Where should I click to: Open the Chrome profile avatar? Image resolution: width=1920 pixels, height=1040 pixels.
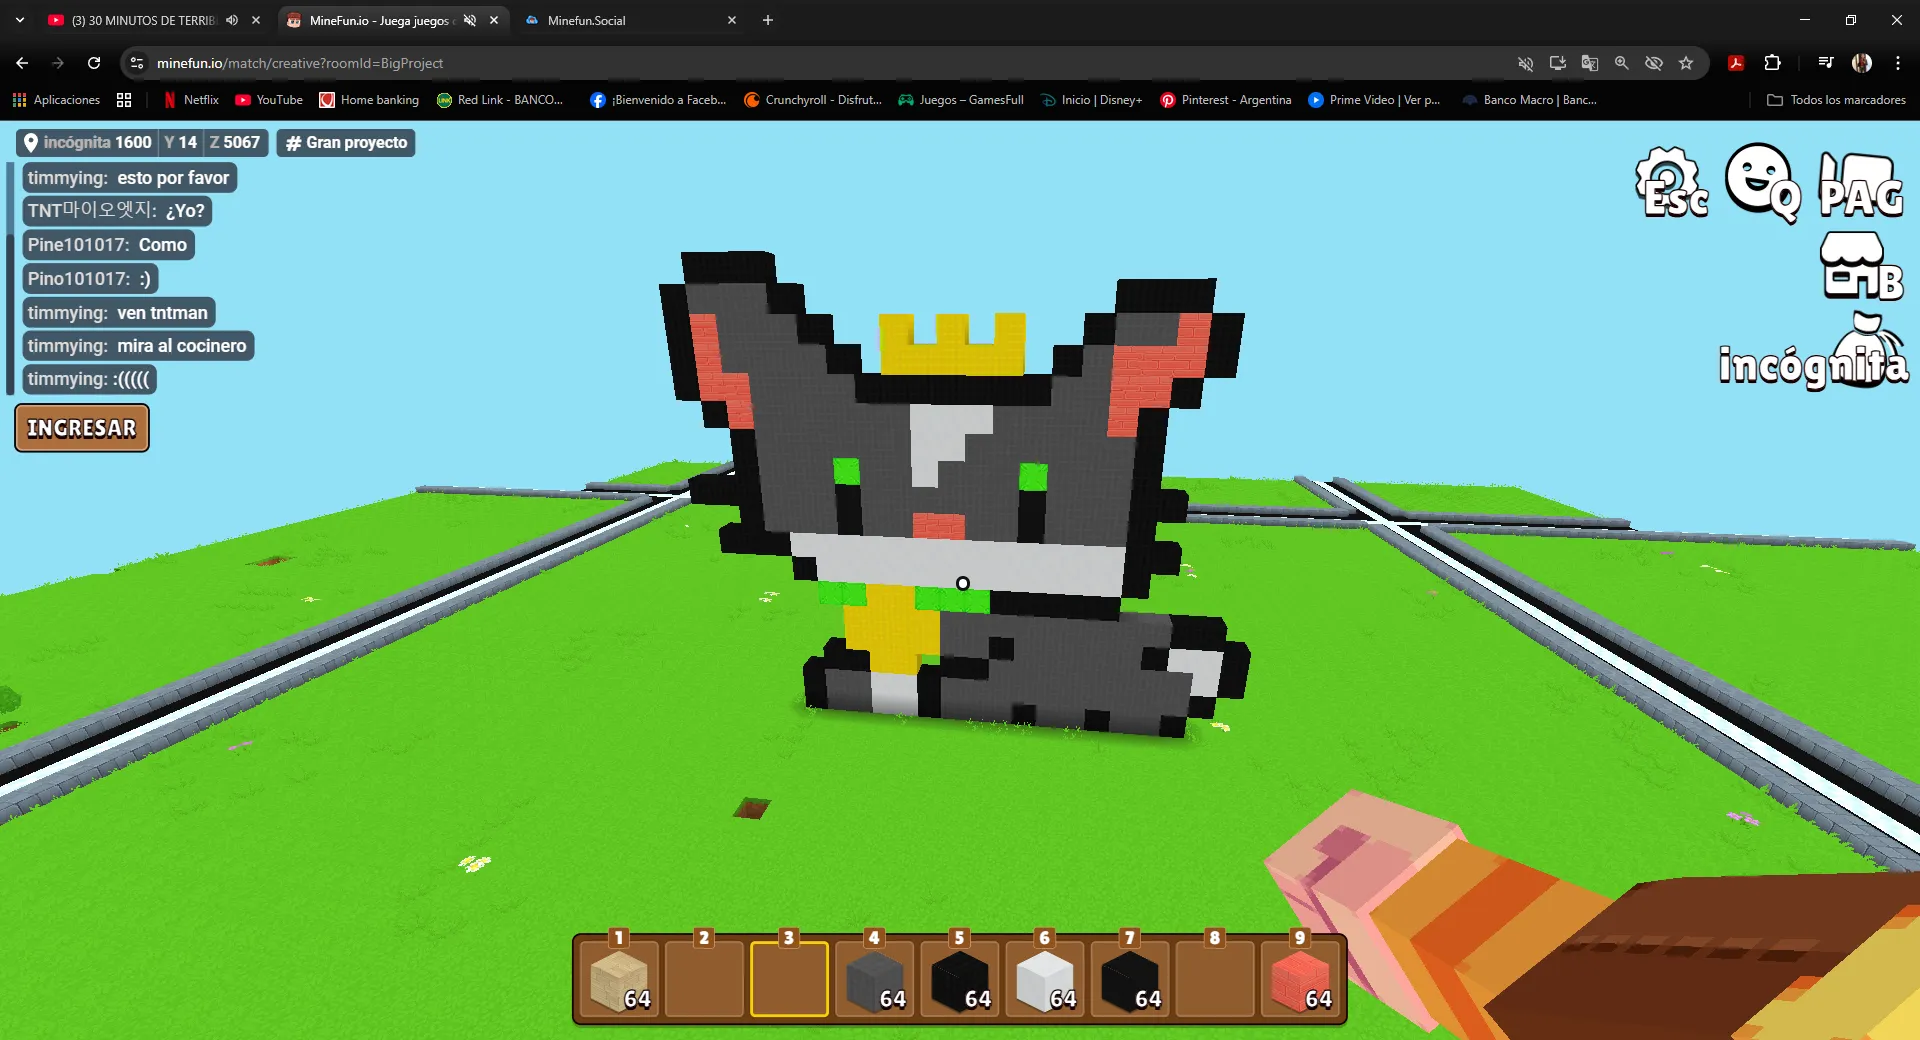point(1862,63)
